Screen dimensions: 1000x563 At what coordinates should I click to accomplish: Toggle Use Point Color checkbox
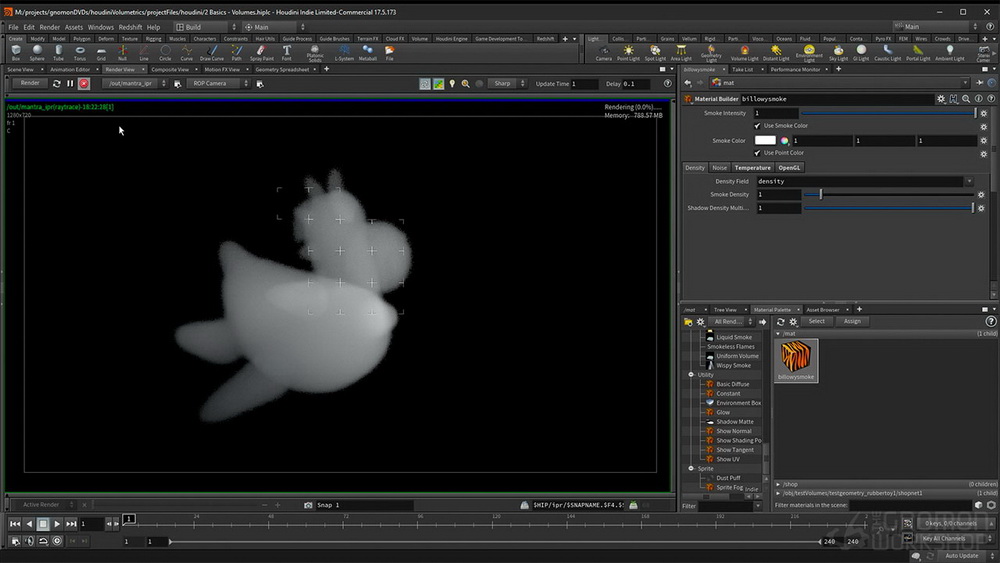tap(758, 153)
